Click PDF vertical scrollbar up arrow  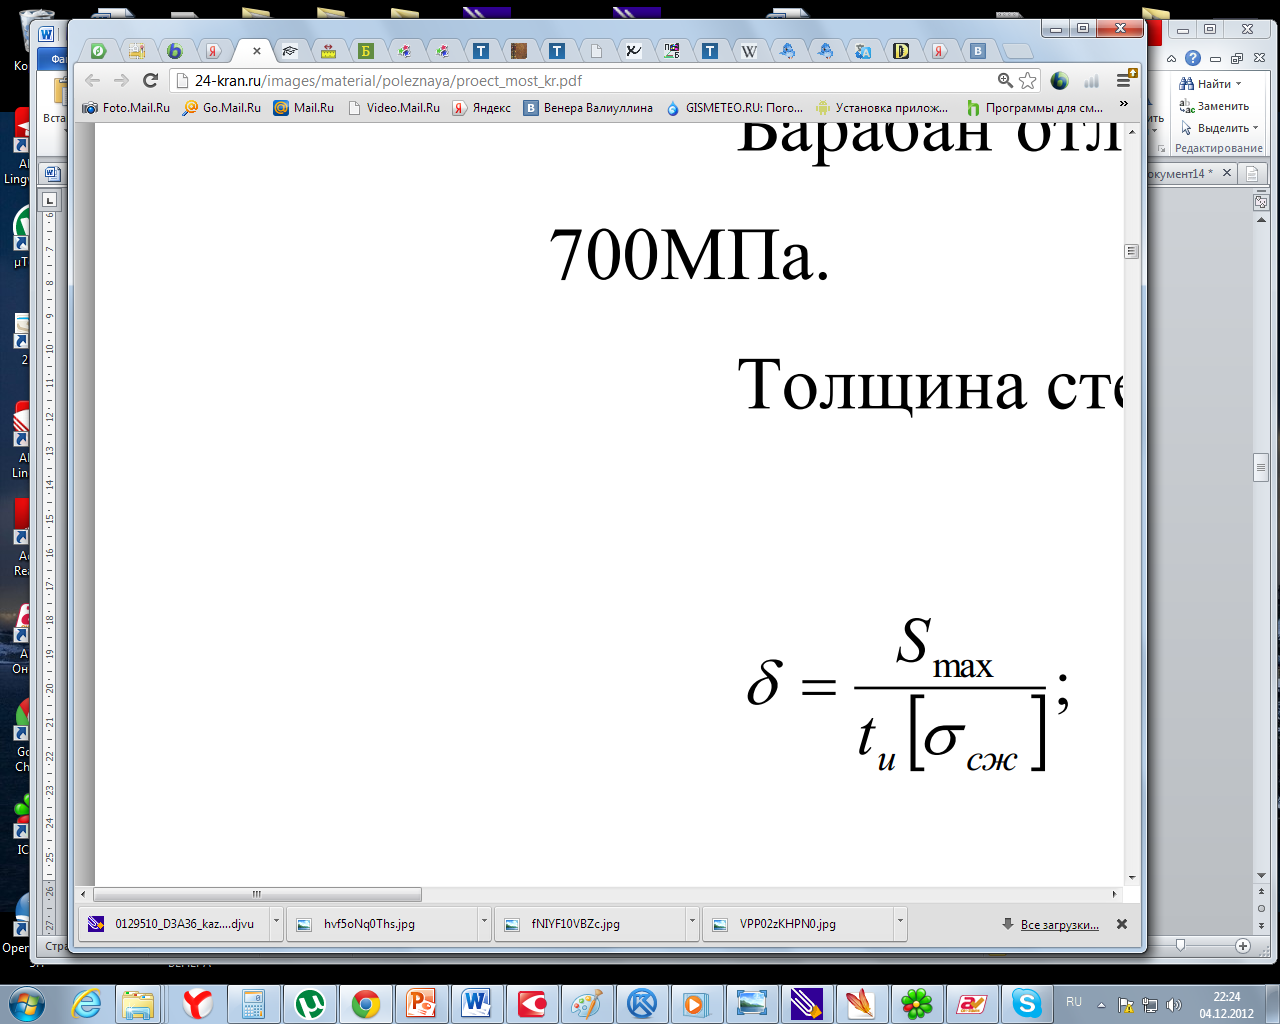tap(1132, 130)
